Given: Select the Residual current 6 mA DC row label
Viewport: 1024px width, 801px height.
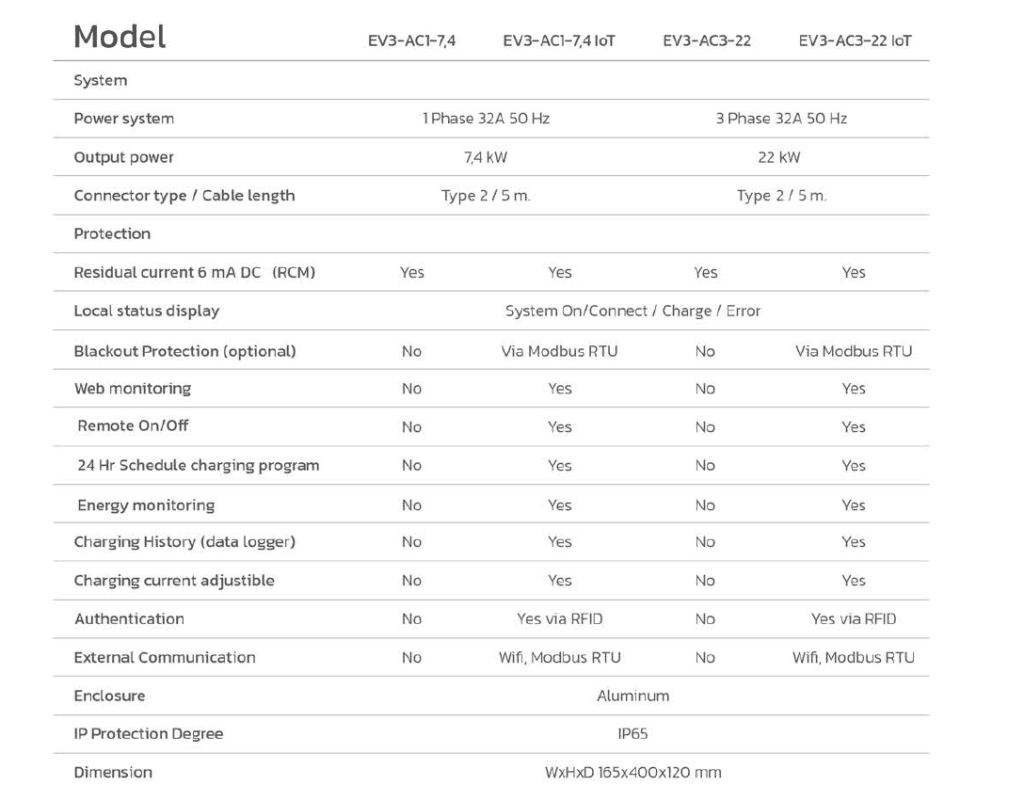Looking at the screenshot, I should point(195,272).
